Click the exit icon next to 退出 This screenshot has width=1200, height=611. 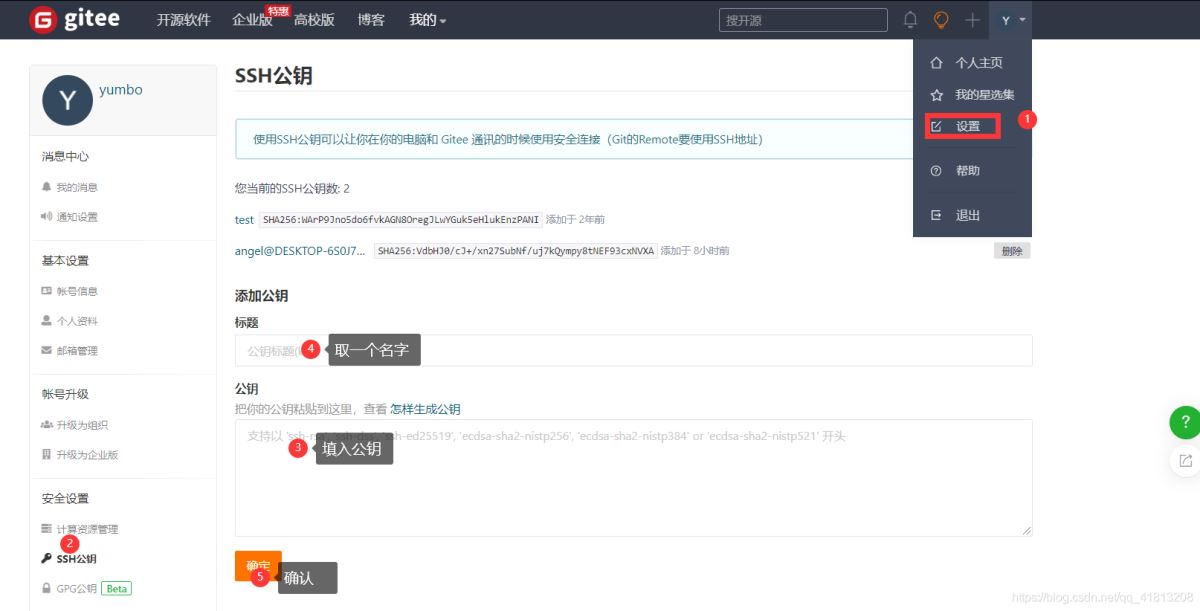coord(936,214)
